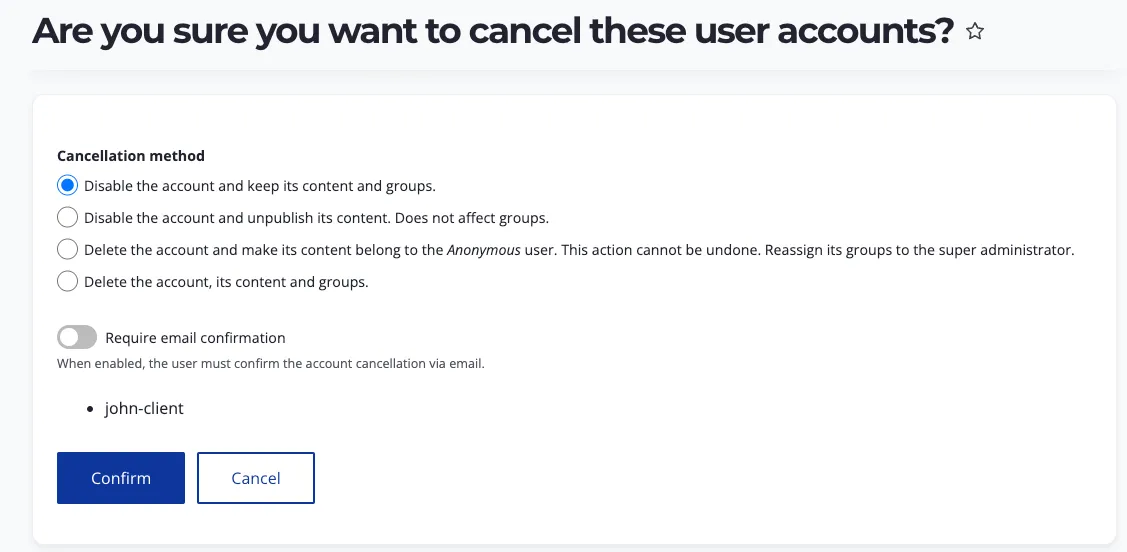Click the 'Disable the account and keep its content and groups' label text
Viewport: 1127px width, 552px height.
(x=260, y=186)
